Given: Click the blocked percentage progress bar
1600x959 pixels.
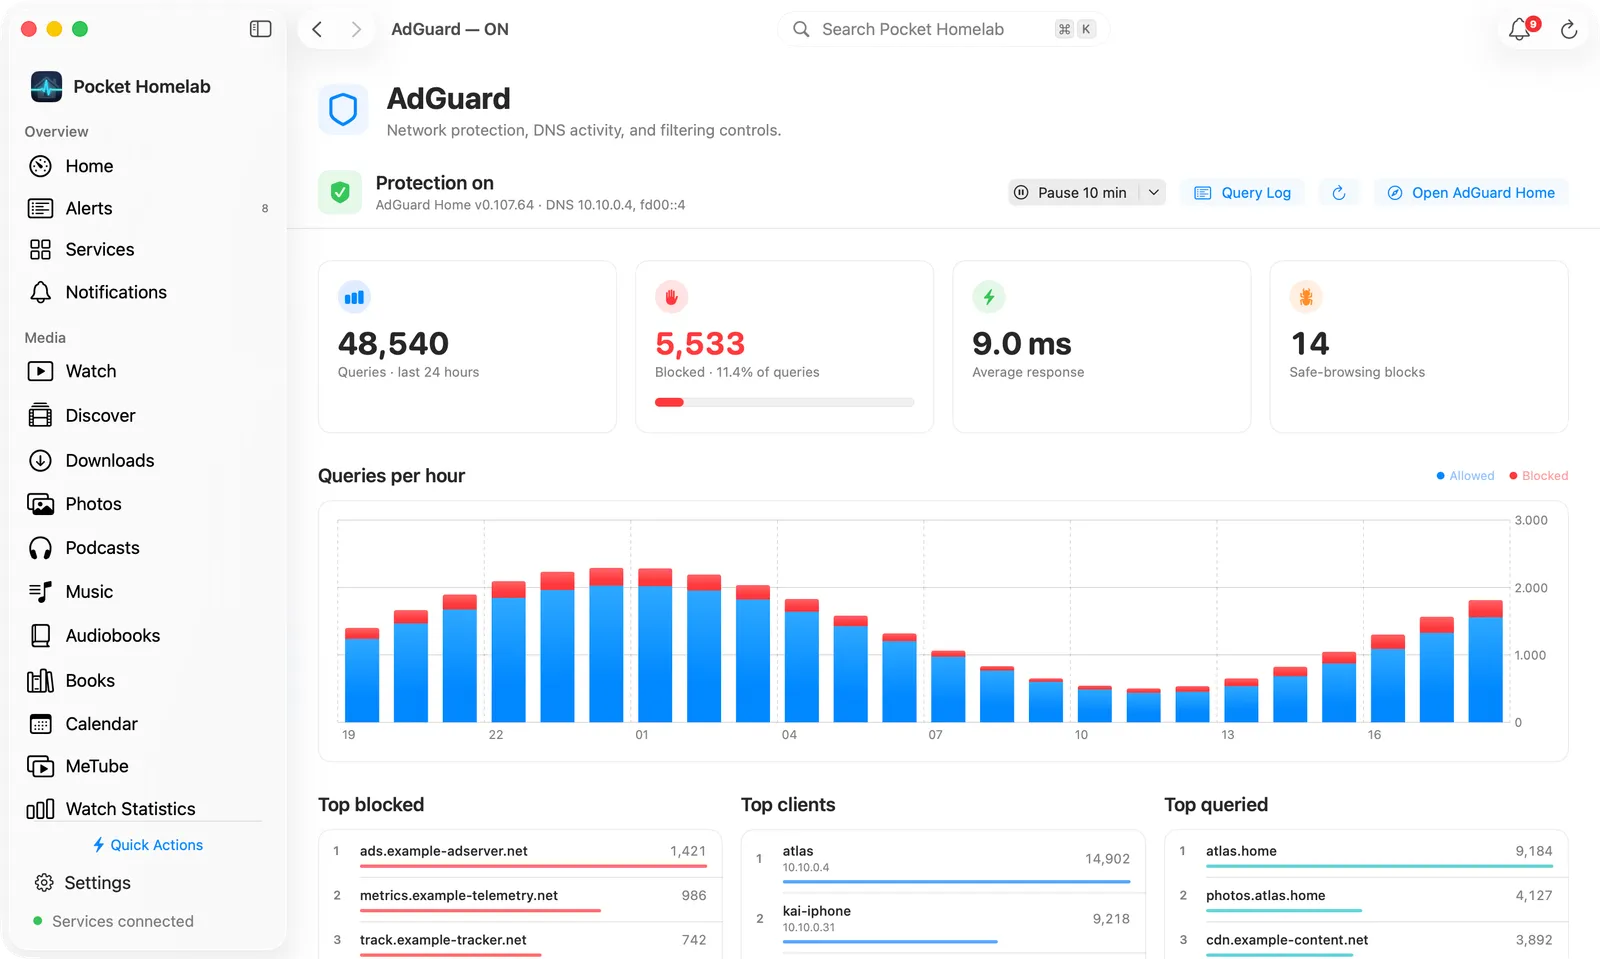Looking at the screenshot, I should 784,402.
